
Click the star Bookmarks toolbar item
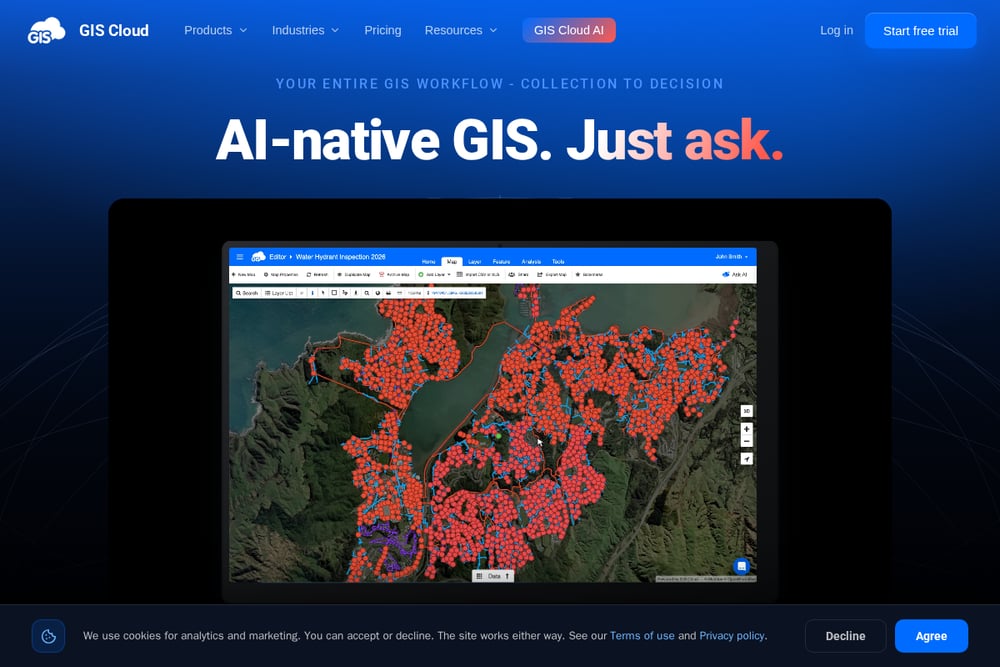pos(589,274)
